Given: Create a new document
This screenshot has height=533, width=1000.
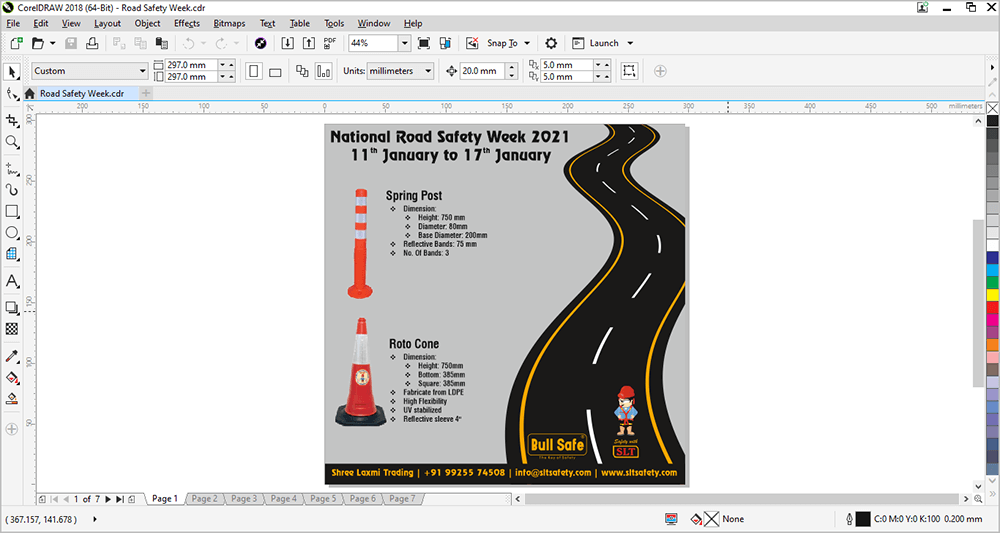Looking at the screenshot, I should 17,43.
